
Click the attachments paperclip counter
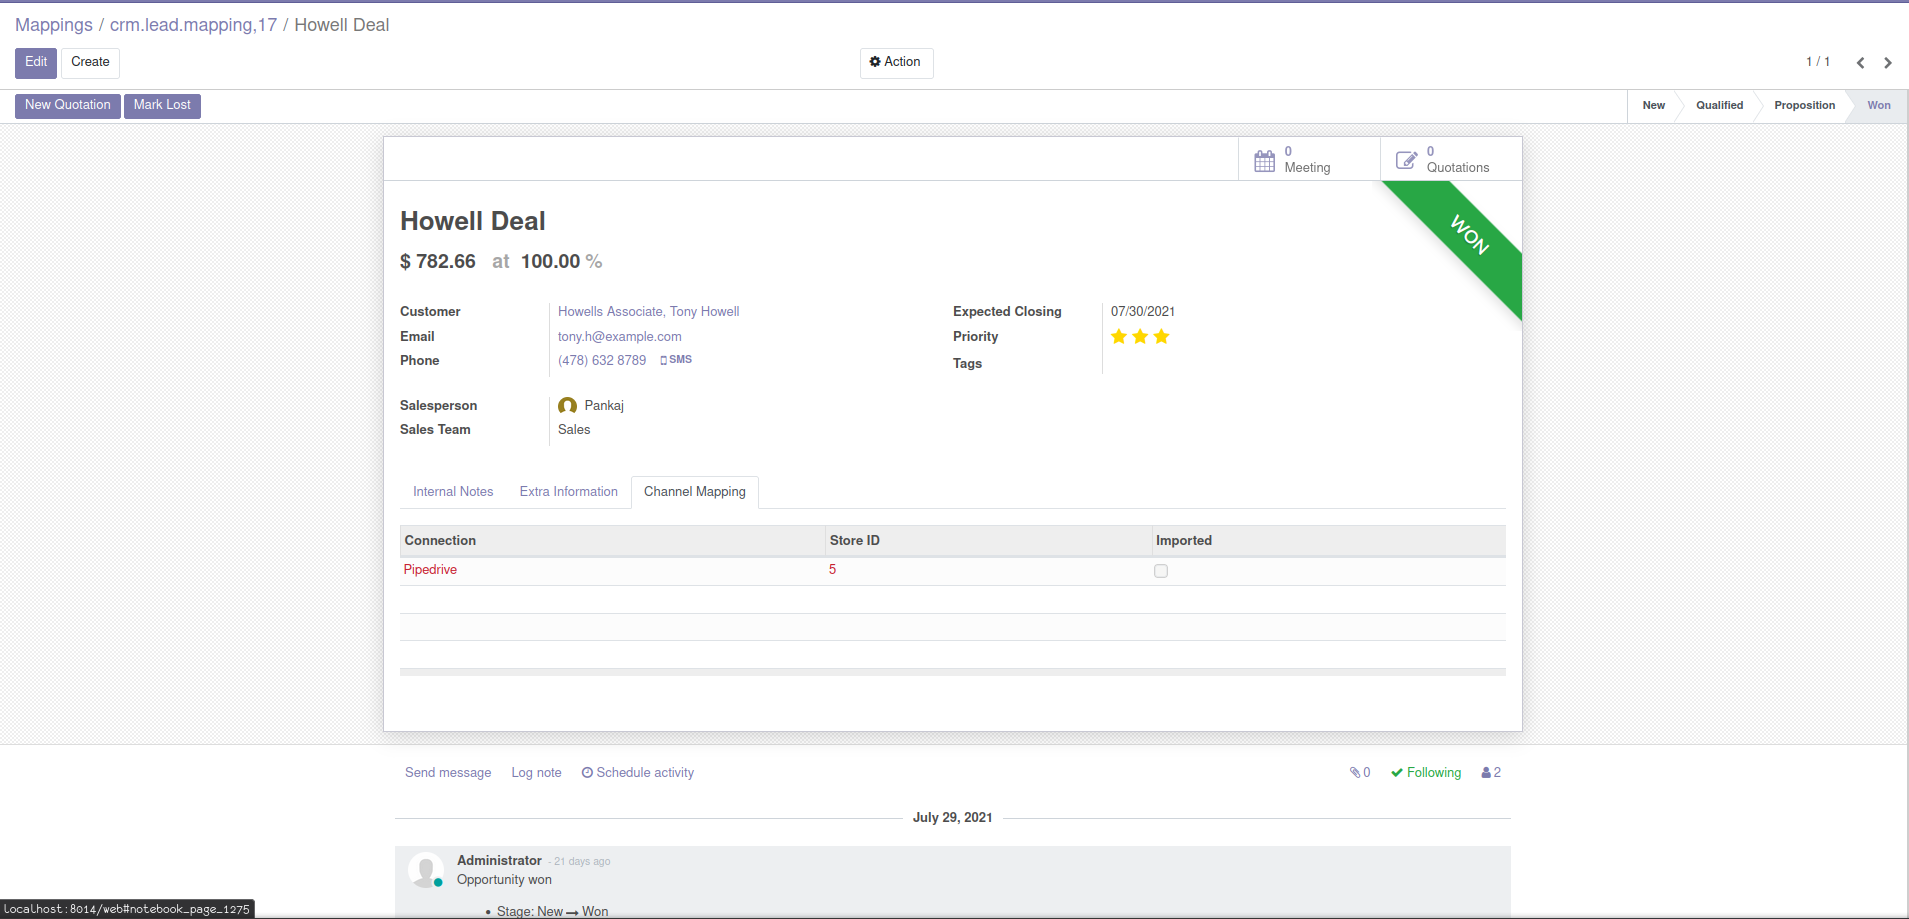pyautogui.click(x=1359, y=773)
